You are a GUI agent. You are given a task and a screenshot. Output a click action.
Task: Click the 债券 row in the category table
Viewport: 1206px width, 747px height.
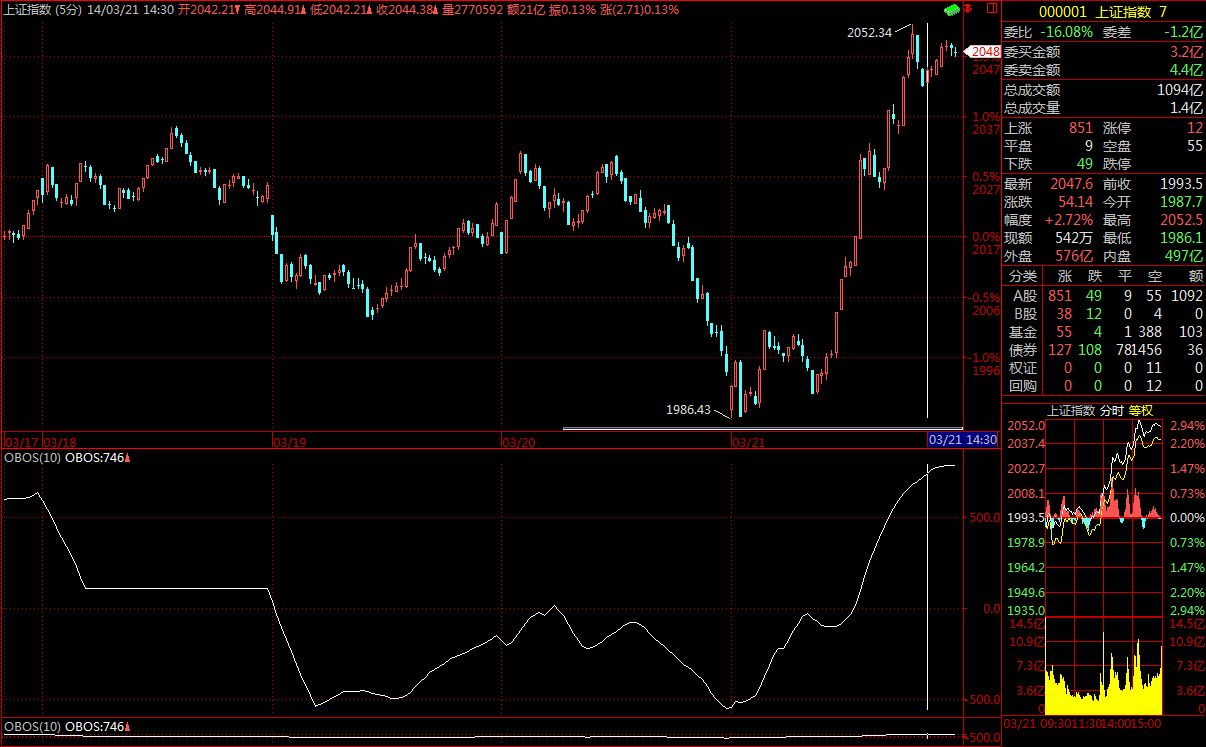click(x=1024, y=350)
